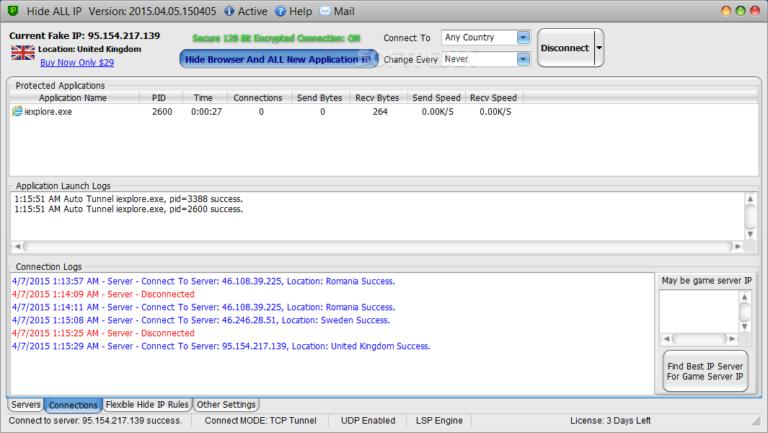Image resolution: width=768 pixels, height=433 pixels.
Task: Select the 1:15:25 AM Disconnected log entry
Action: click(x=103, y=333)
